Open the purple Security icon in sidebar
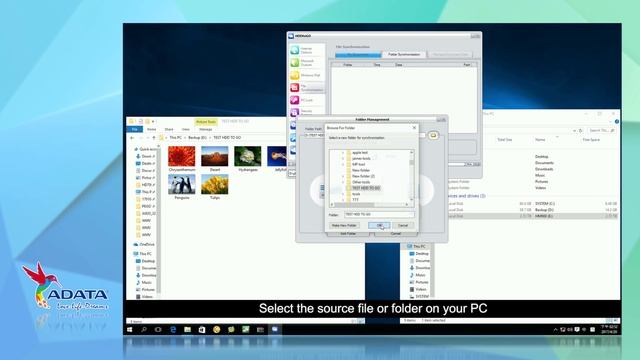Screen dimensions: 640x360 pos(294,112)
